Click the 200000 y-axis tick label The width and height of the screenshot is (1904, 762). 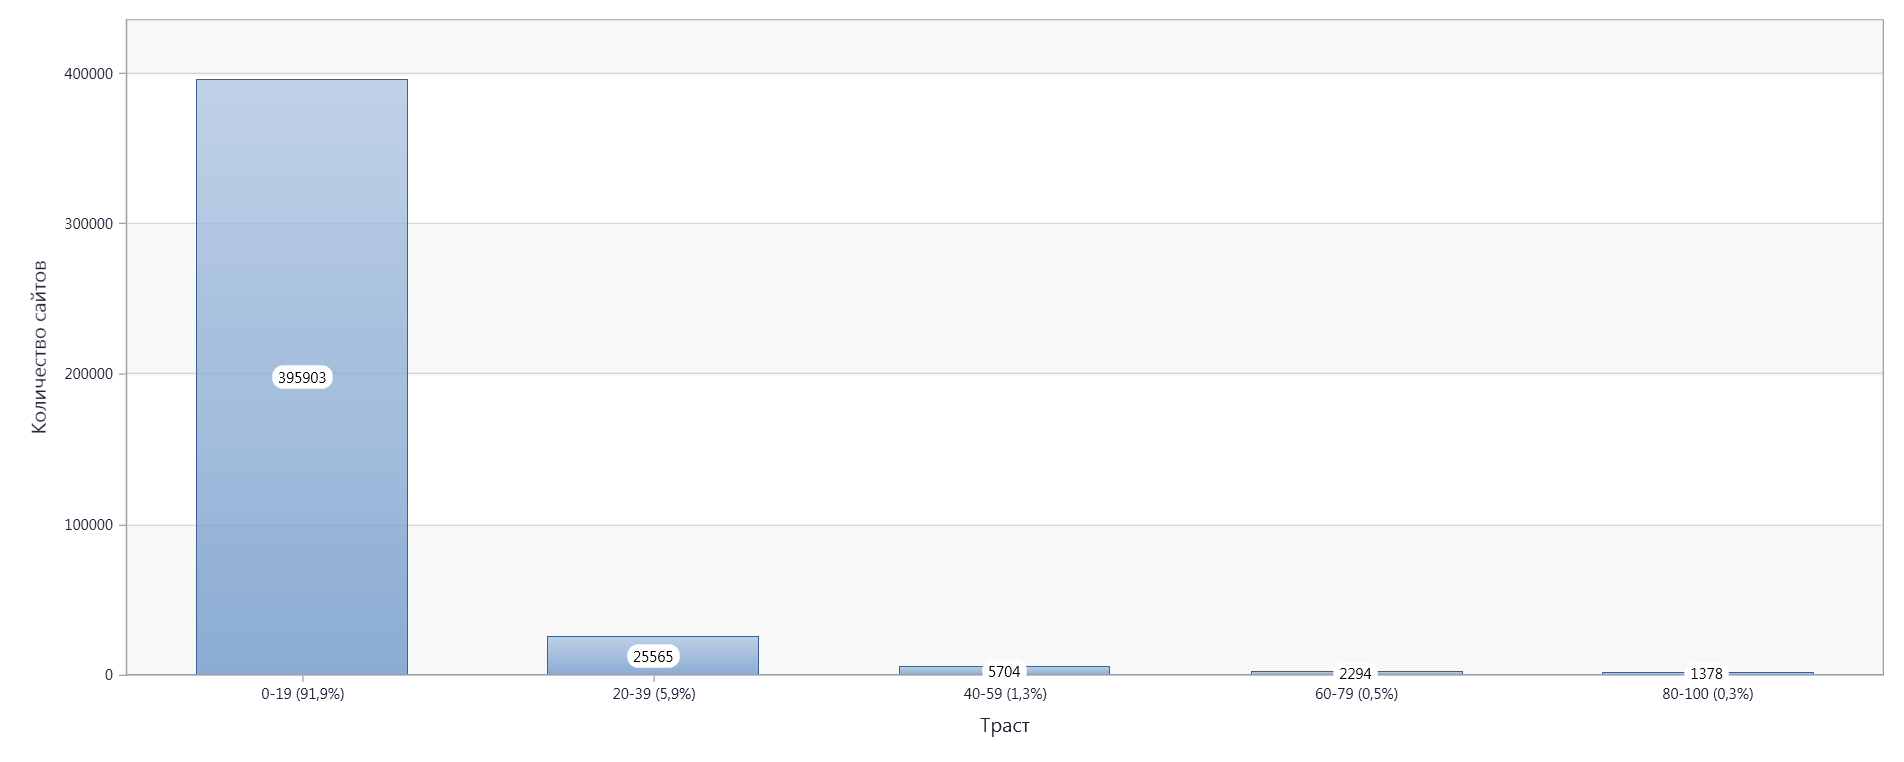pyautogui.click(x=89, y=374)
